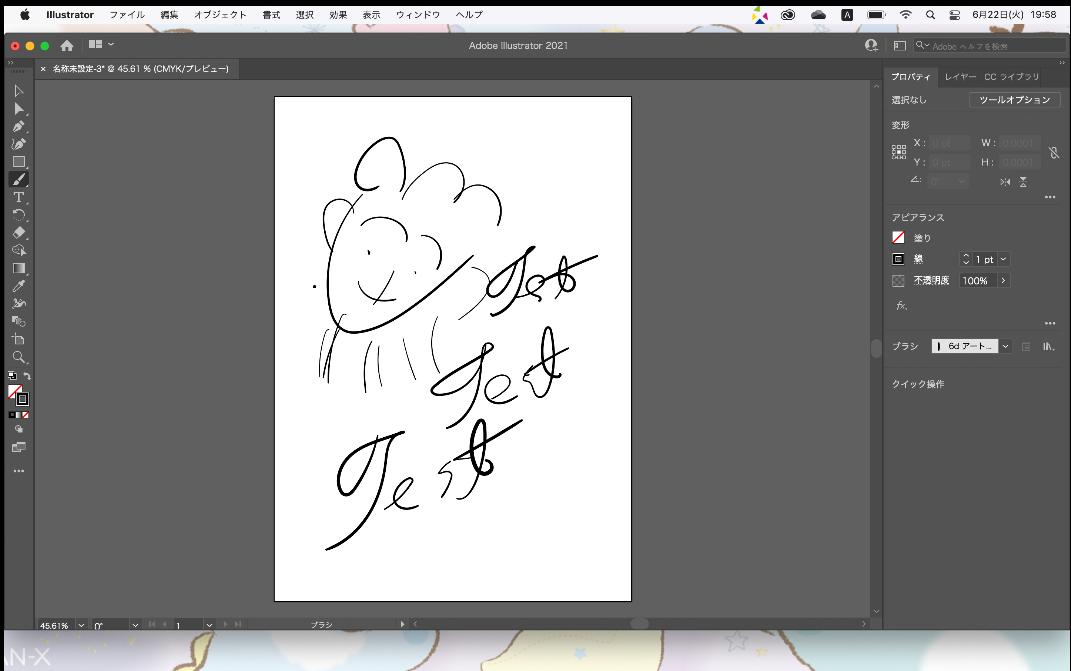This screenshot has height=671, width=1071.
Task: Toggle constrain width and height proportions
Action: pos(1054,152)
